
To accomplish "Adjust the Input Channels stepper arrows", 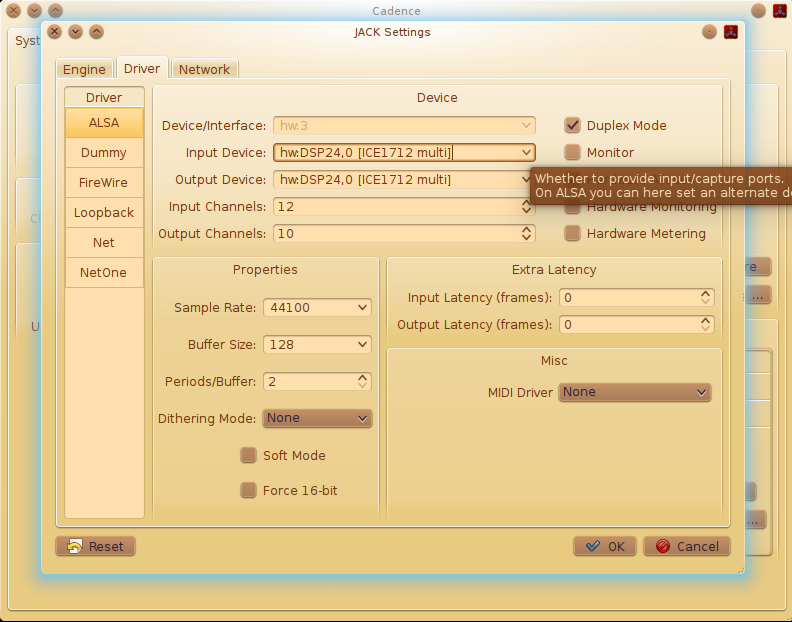I will click(526, 207).
